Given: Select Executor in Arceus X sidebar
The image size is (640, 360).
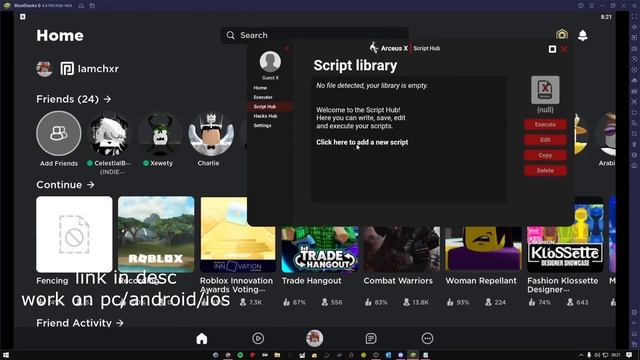Looking at the screenshot, I should coord(263,97).
